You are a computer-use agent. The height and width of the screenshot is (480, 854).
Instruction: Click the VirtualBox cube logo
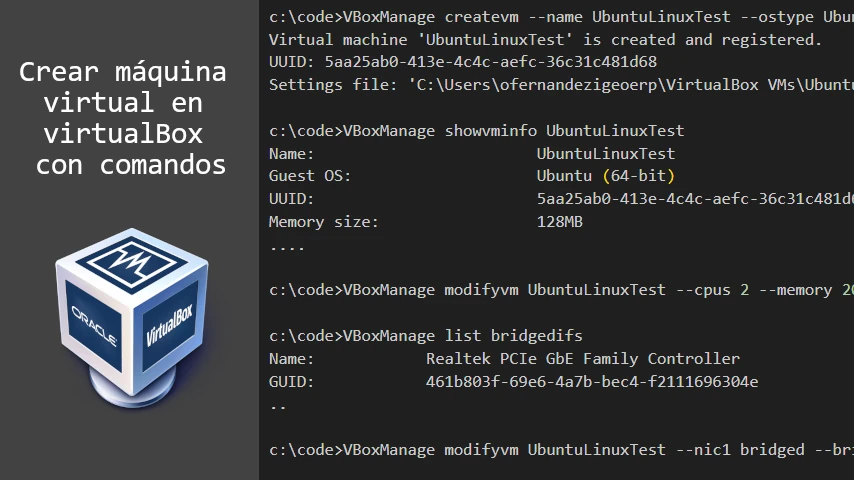(x=131, y=318)
